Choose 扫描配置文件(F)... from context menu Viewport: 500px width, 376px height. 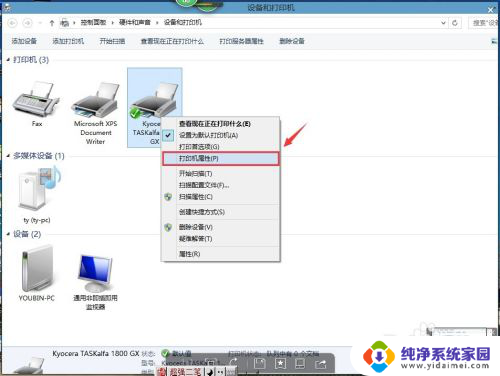pos(220,185)
